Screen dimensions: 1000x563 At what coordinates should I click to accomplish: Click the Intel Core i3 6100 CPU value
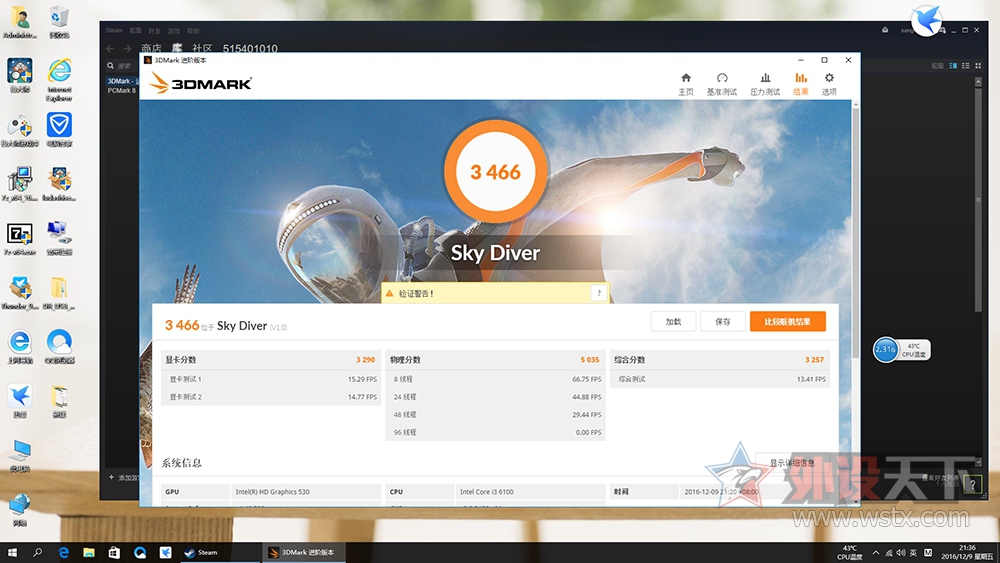[x=487, y=492]
